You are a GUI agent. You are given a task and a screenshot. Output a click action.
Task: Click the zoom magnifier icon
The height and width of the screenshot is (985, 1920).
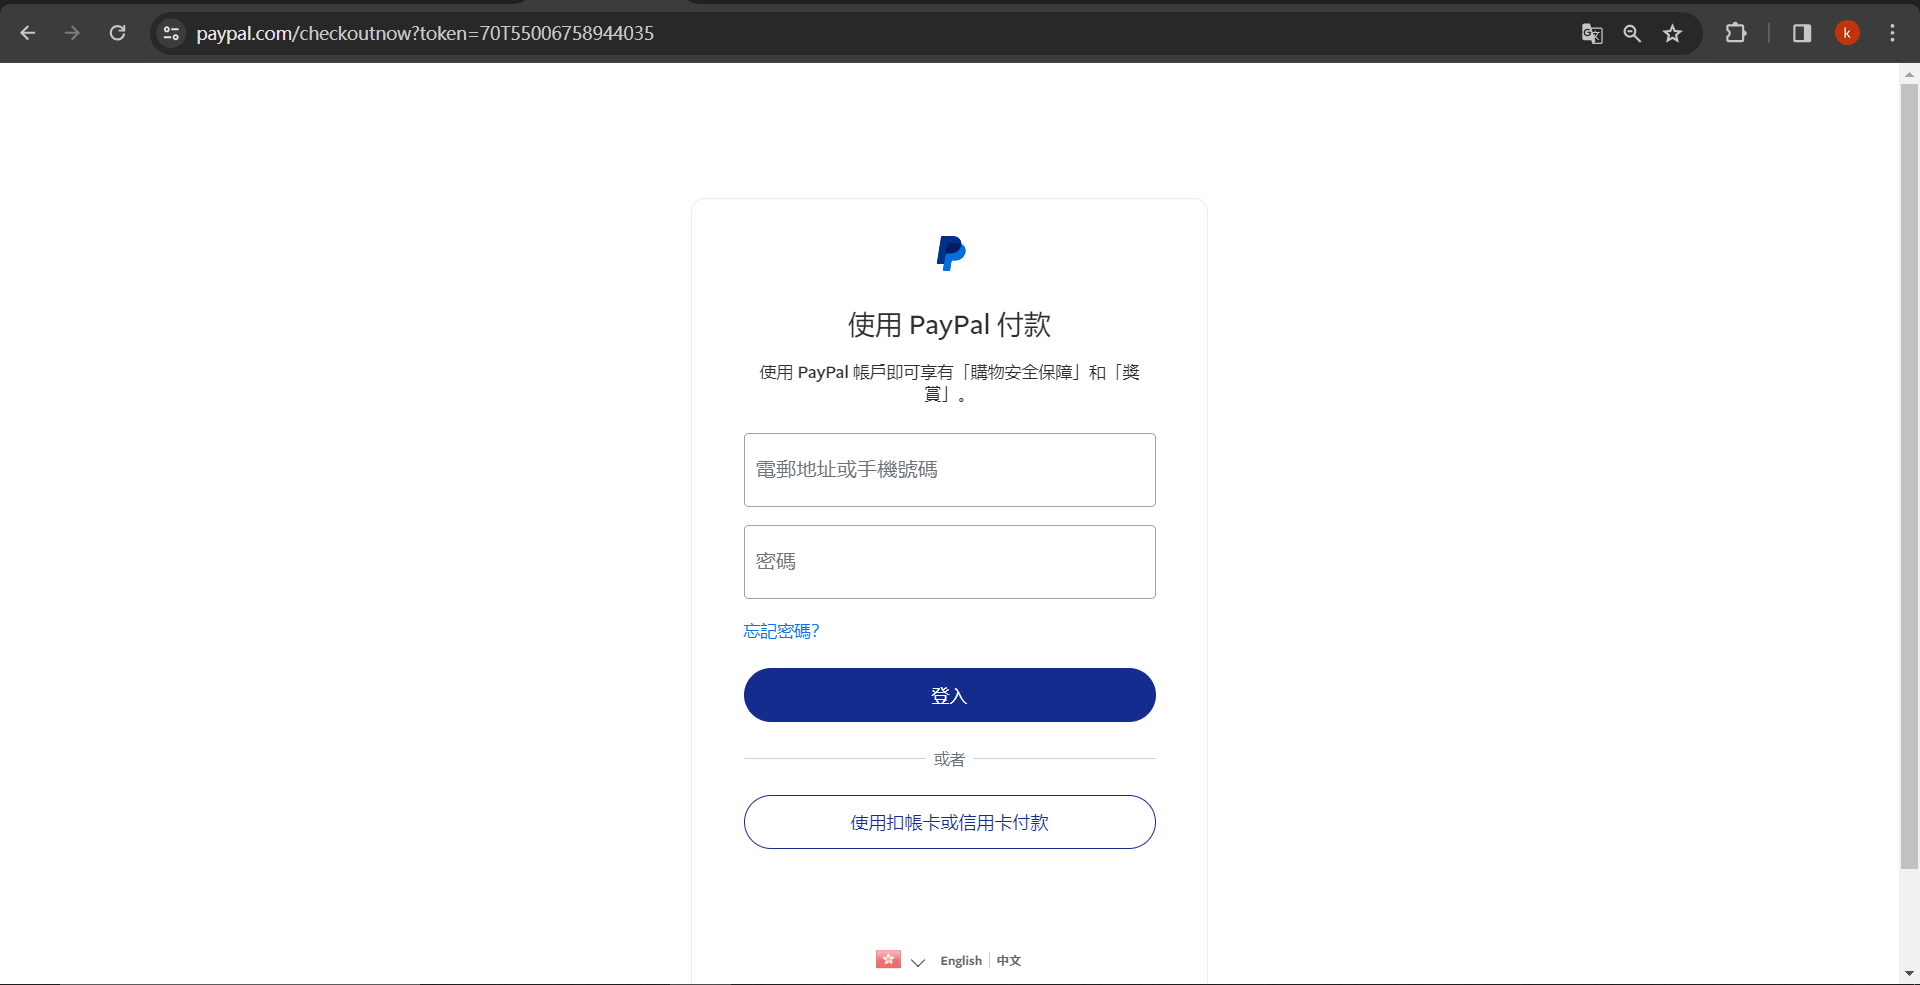click(1632, 34)
